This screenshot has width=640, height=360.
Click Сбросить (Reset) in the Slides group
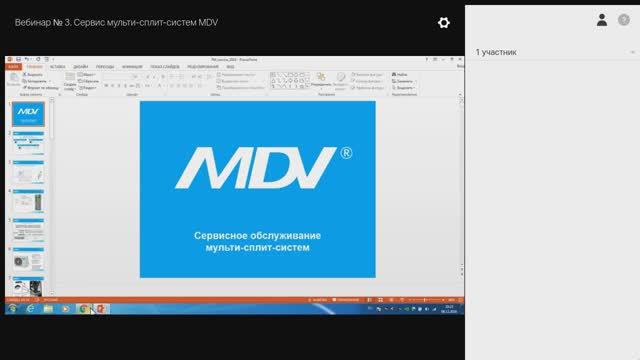coord(89,81)
